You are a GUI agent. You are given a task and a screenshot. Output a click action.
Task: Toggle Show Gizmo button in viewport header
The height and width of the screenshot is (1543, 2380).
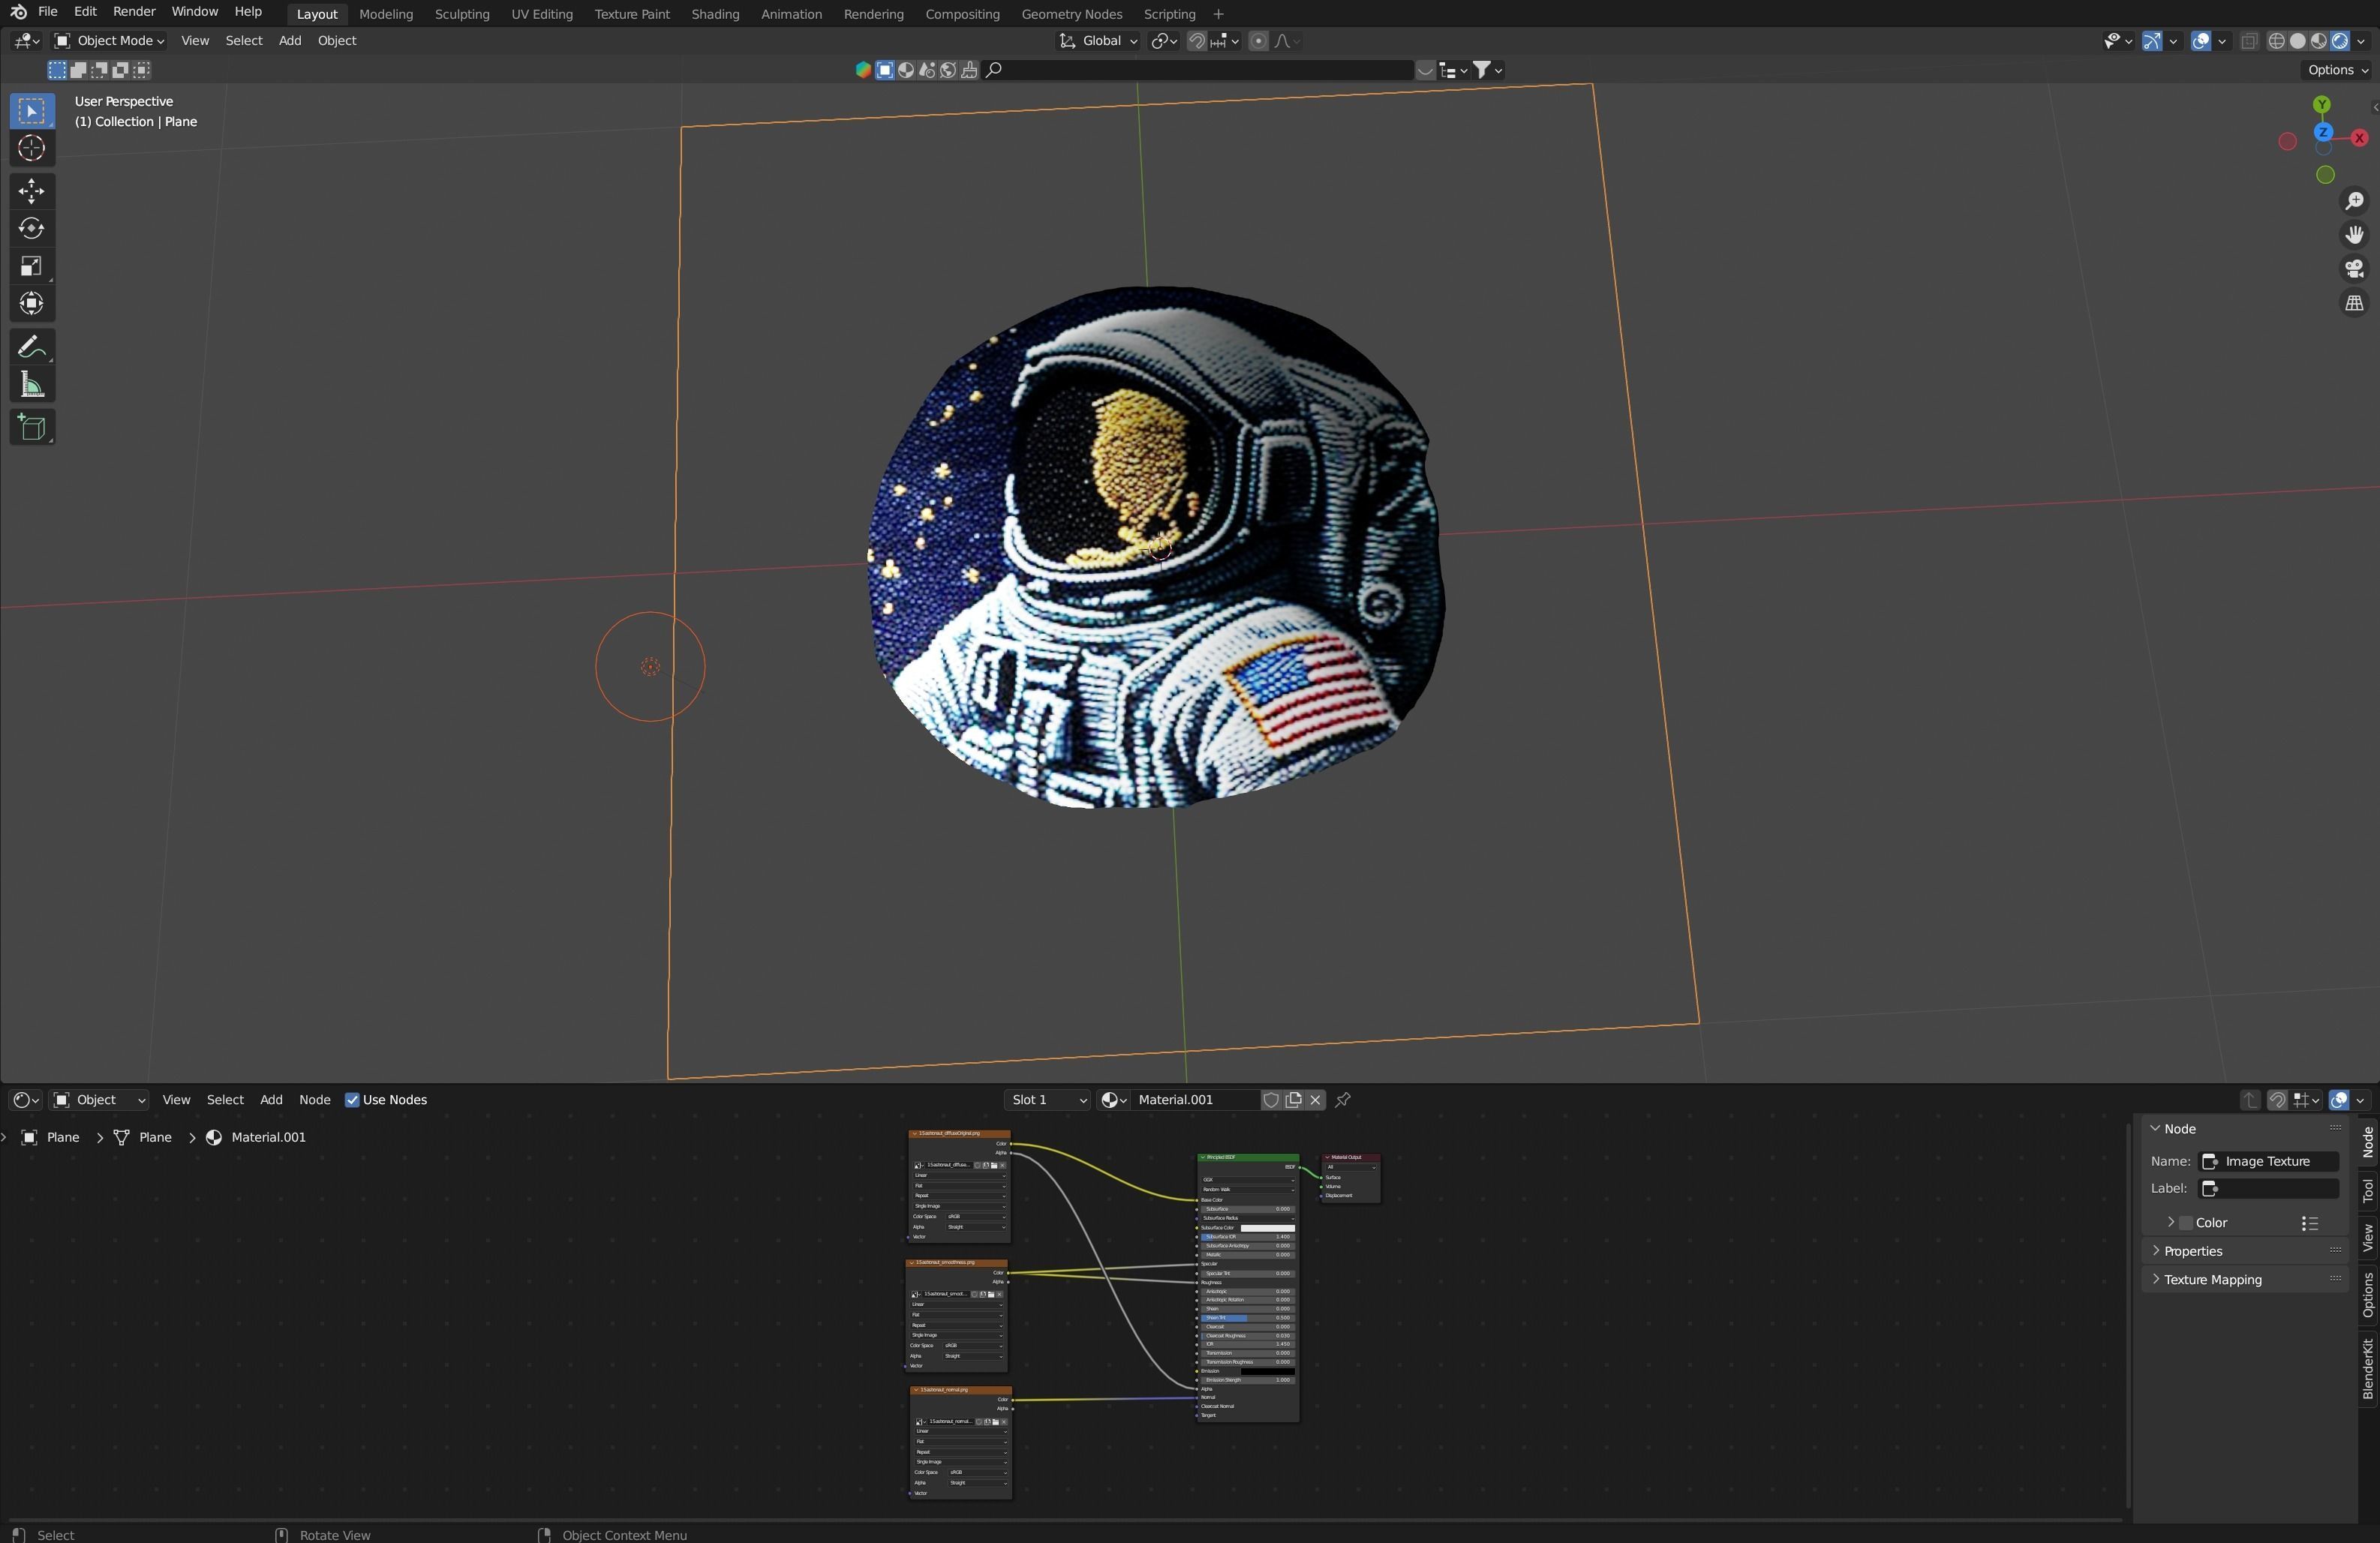coord(2152,41)
